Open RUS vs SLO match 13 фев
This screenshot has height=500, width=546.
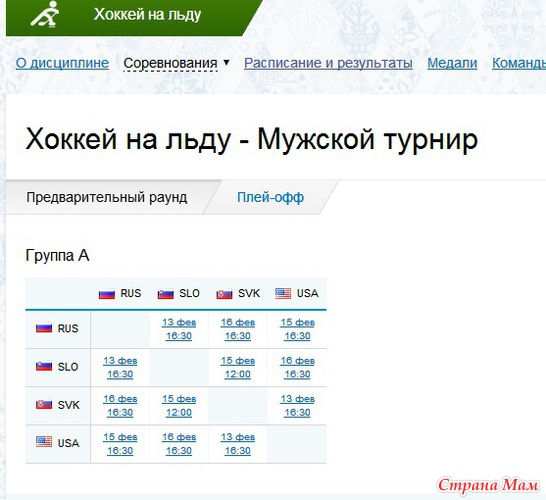(179, 329)
